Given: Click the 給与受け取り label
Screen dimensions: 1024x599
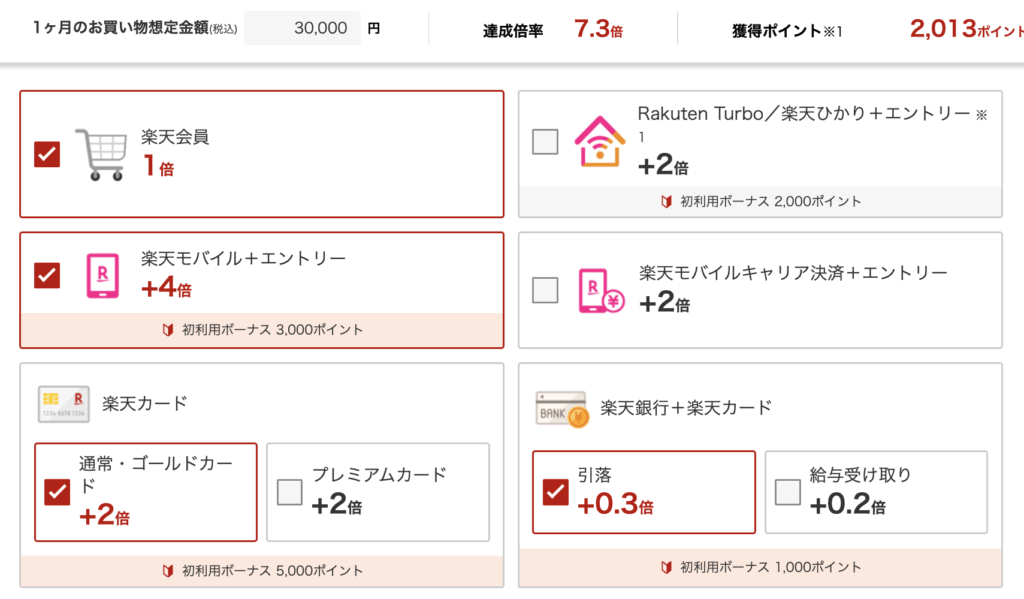Looking at the screenshot, I should [860, 475].
